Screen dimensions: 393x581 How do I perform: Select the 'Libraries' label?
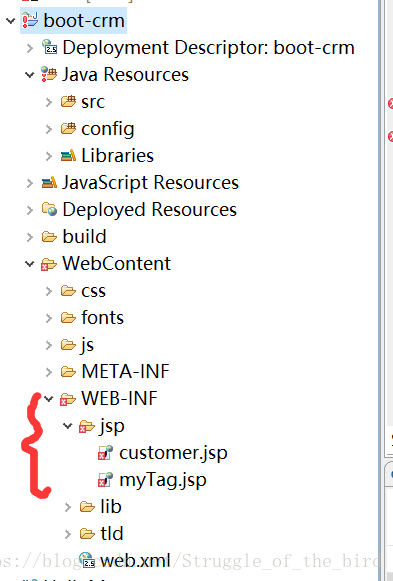[117, 156]
